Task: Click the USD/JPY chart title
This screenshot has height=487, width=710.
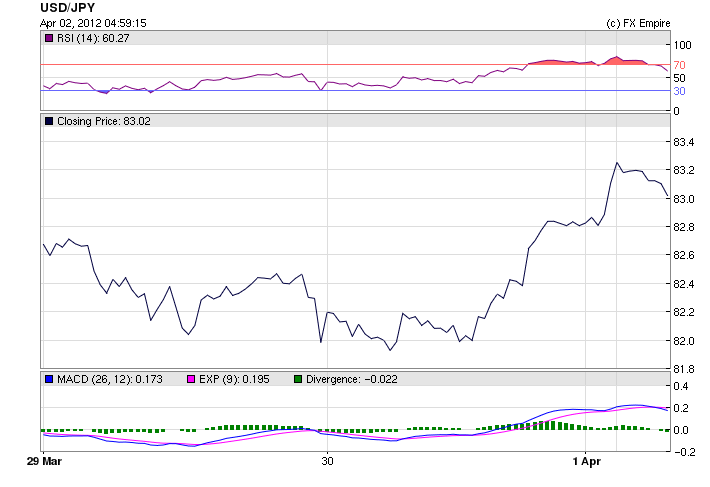Action: [x=67, y=8]
